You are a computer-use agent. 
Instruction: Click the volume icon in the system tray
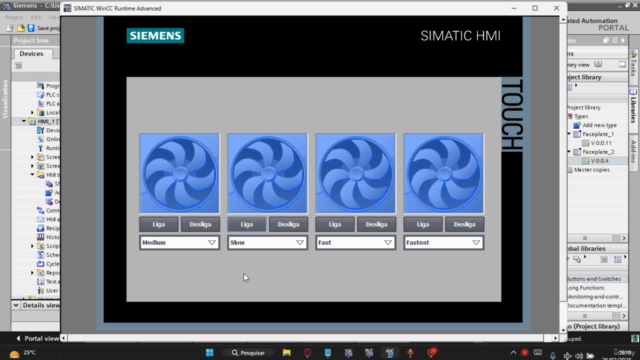tap(579, 356)
